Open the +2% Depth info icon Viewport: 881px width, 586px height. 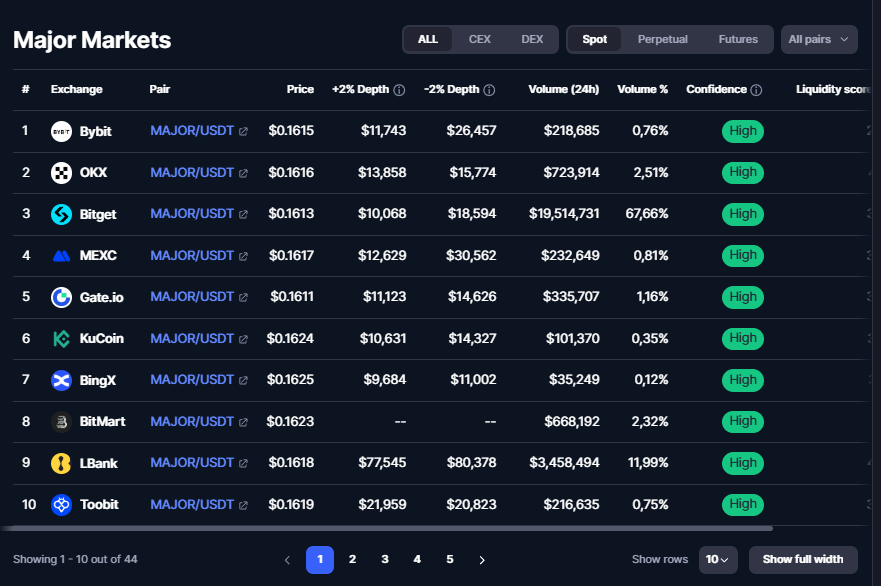coord(399,90)
